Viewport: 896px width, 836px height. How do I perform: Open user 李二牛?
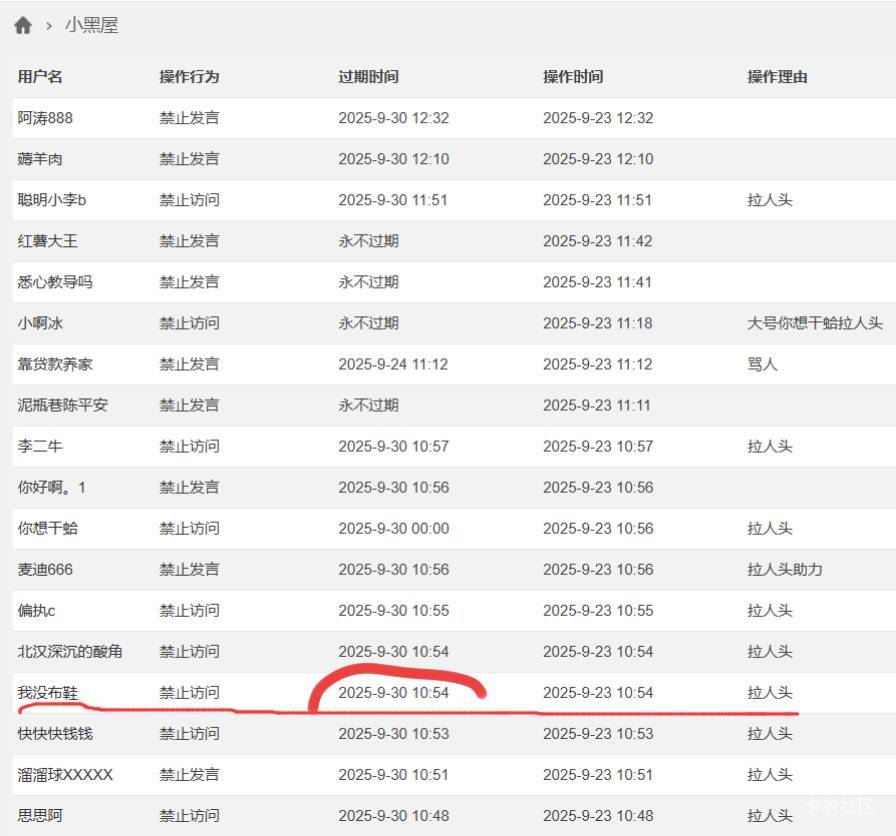[40, 446]
